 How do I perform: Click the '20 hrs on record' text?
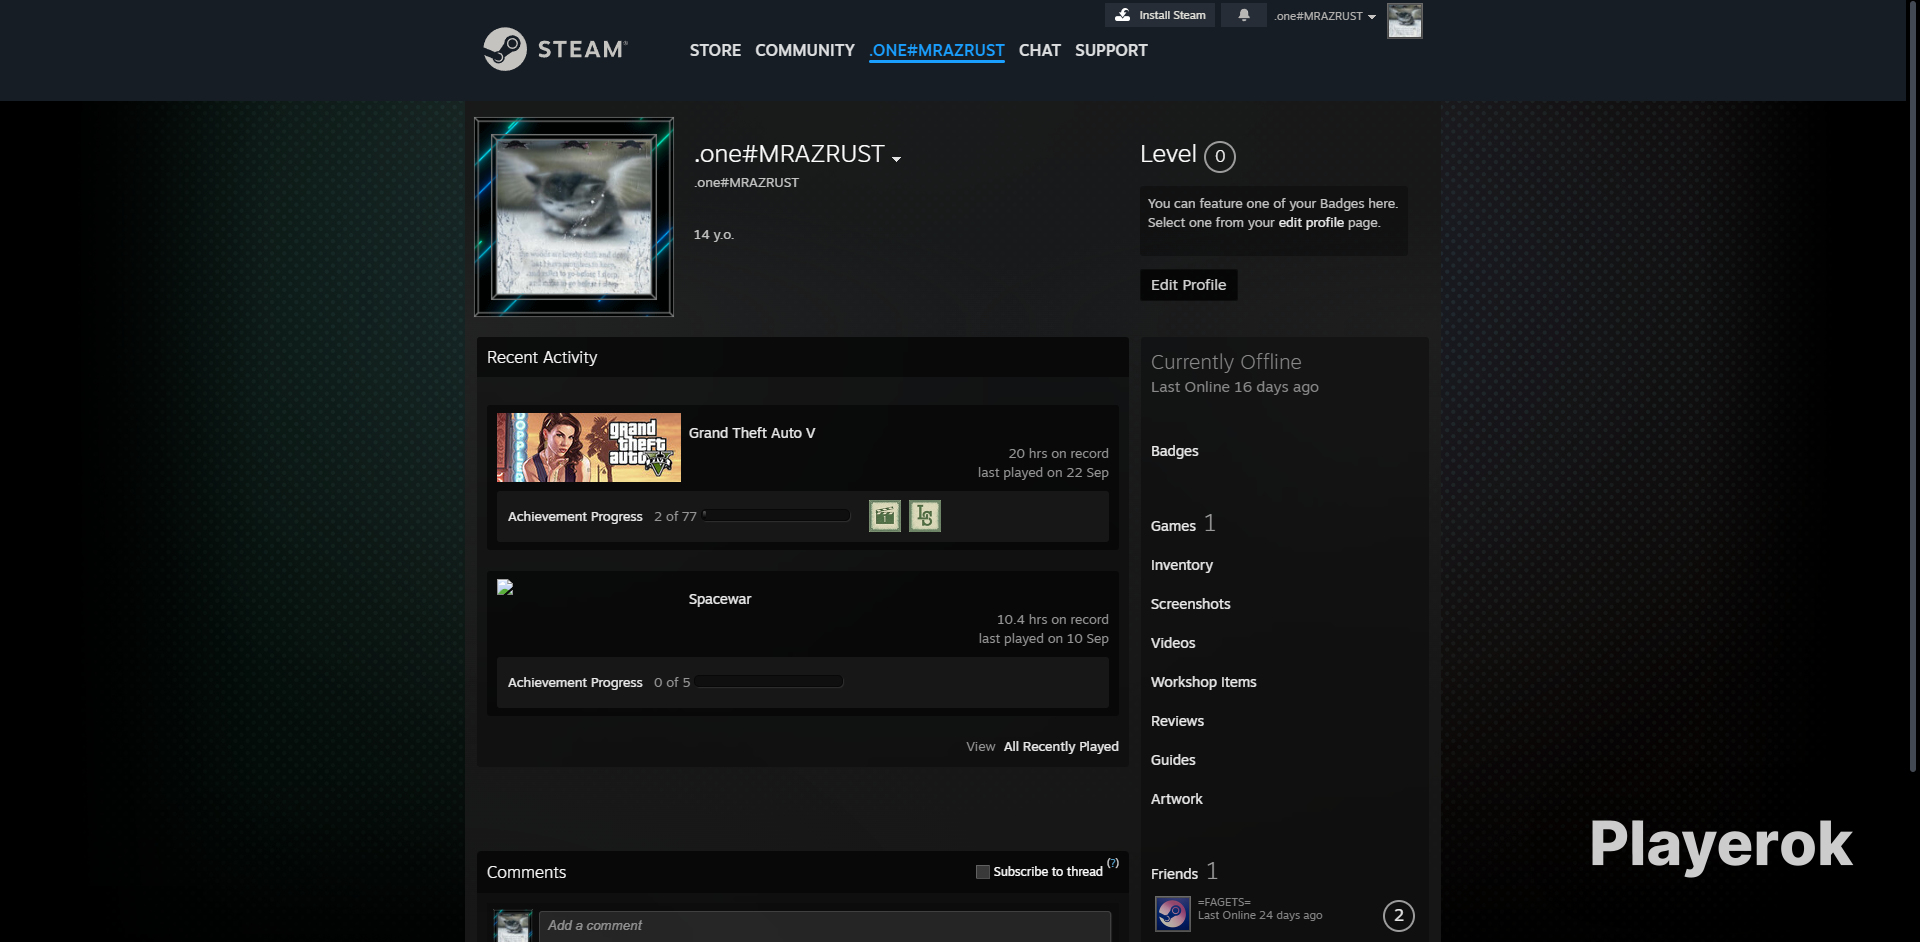pos(1058,454)
